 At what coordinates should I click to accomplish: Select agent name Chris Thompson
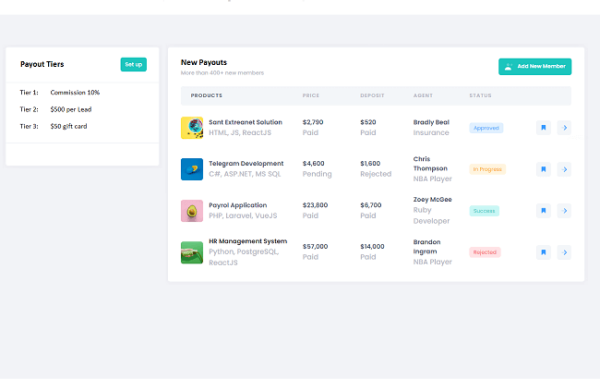(430, 163)
